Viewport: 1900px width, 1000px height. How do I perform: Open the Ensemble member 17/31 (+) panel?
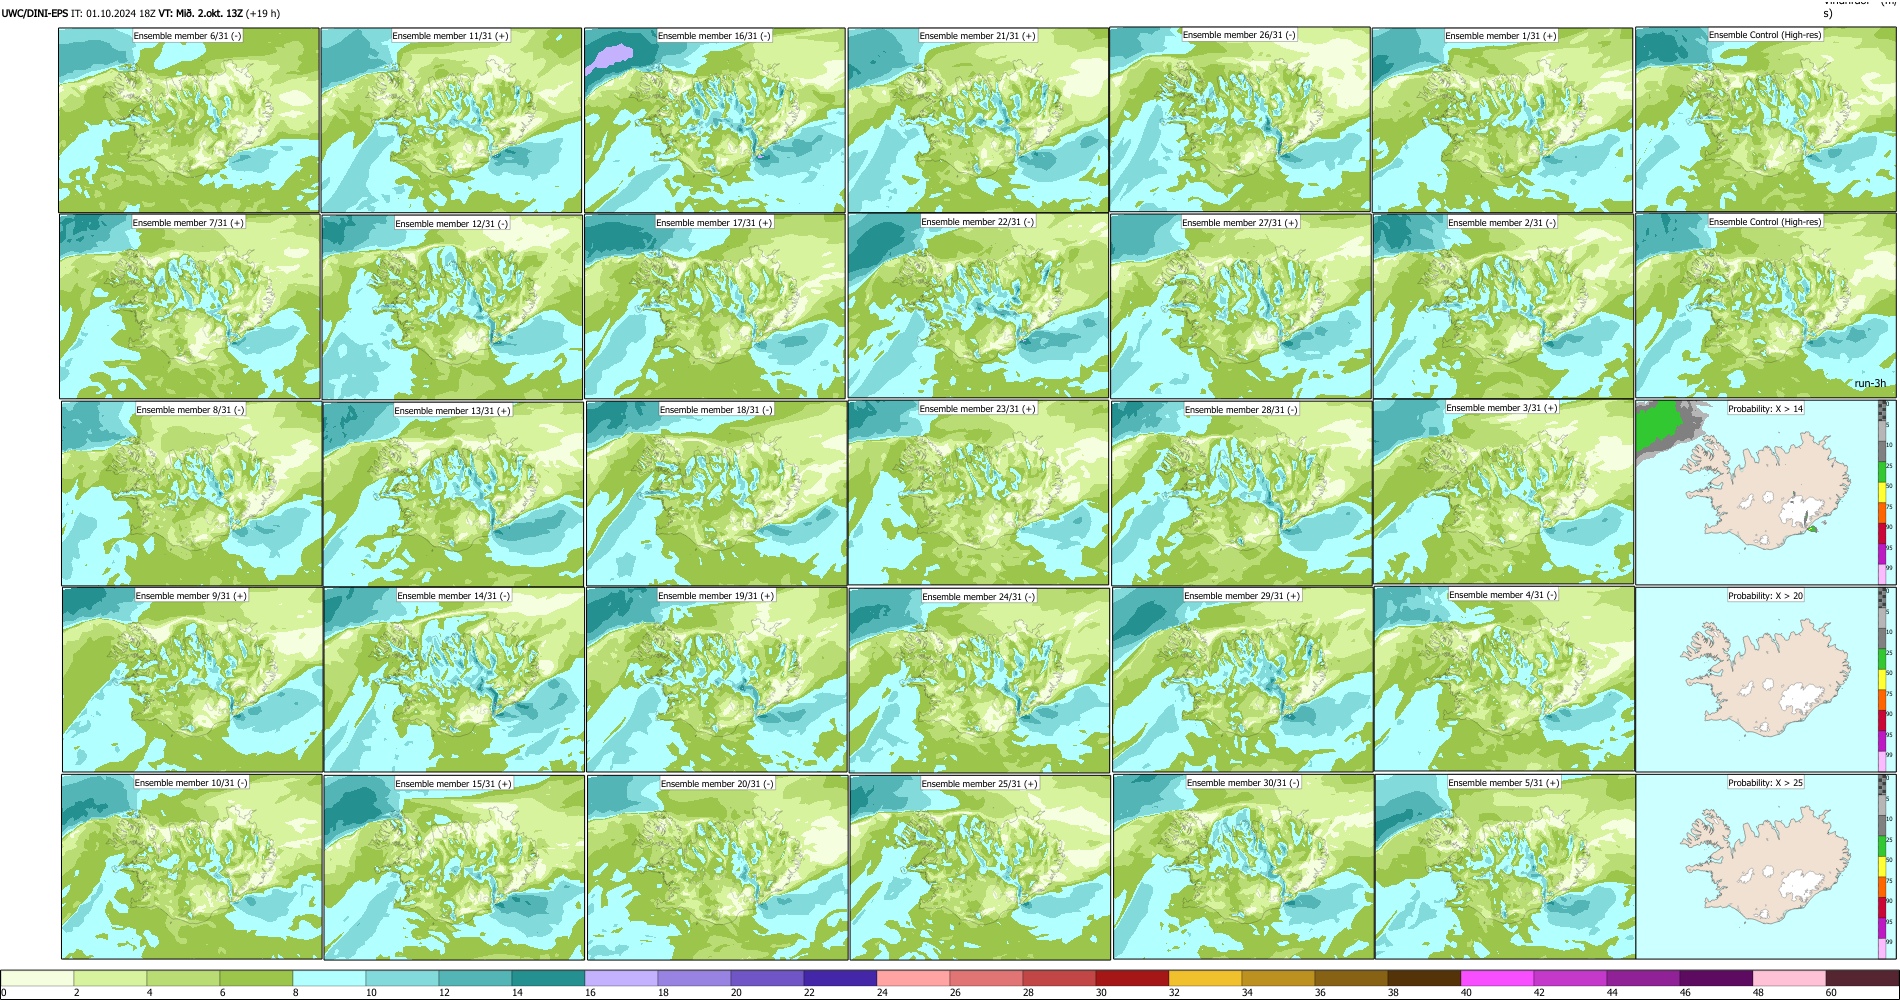[x=715, y=306]
